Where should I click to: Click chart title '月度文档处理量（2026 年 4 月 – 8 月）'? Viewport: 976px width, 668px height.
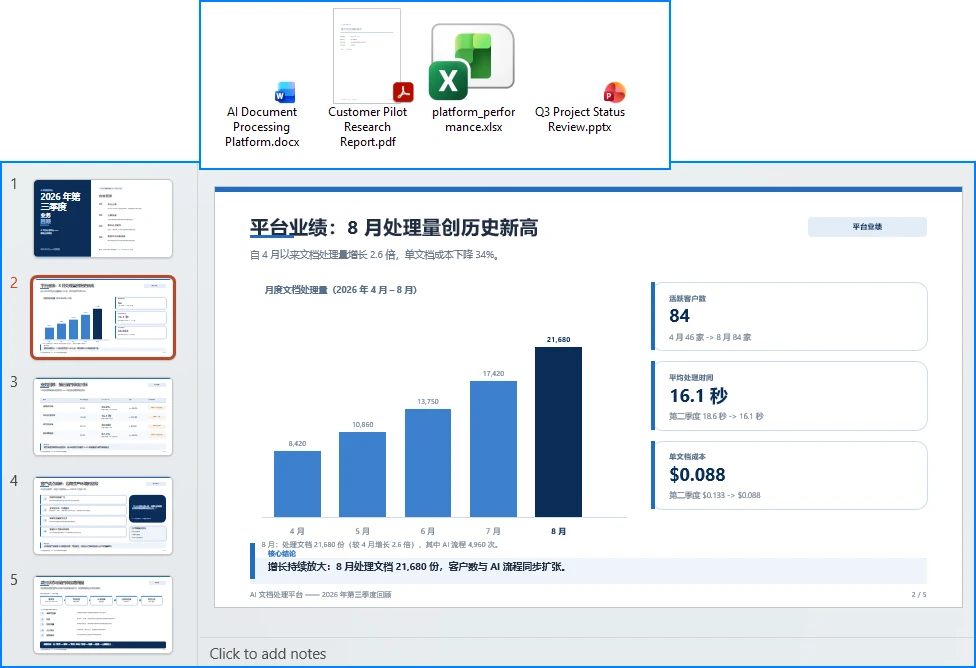(x=340, y=290)
